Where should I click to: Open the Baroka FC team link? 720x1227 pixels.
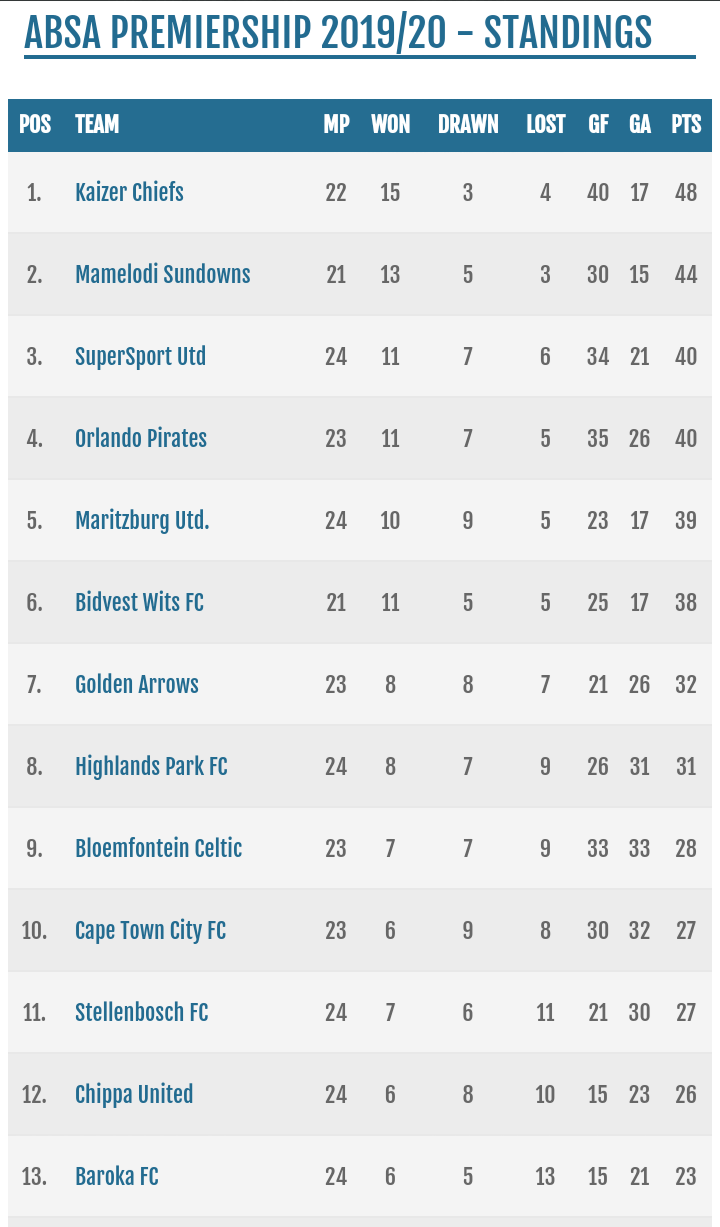[117, 1176]
